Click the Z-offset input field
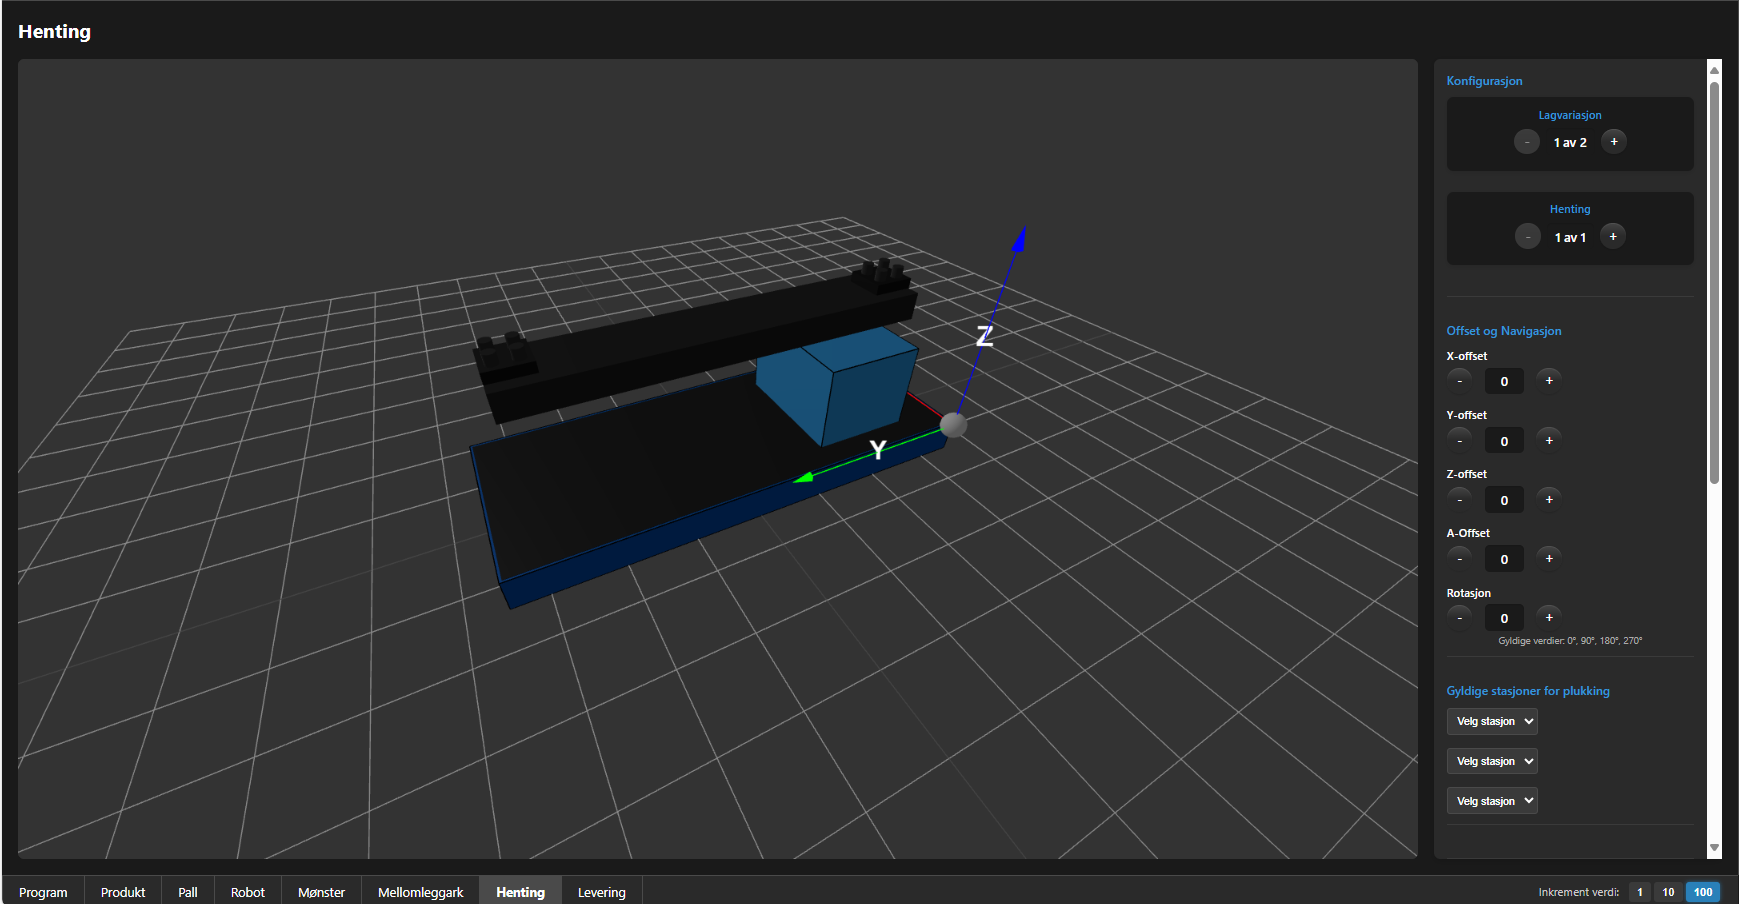1739x904 pixels. coord(1504,500)
